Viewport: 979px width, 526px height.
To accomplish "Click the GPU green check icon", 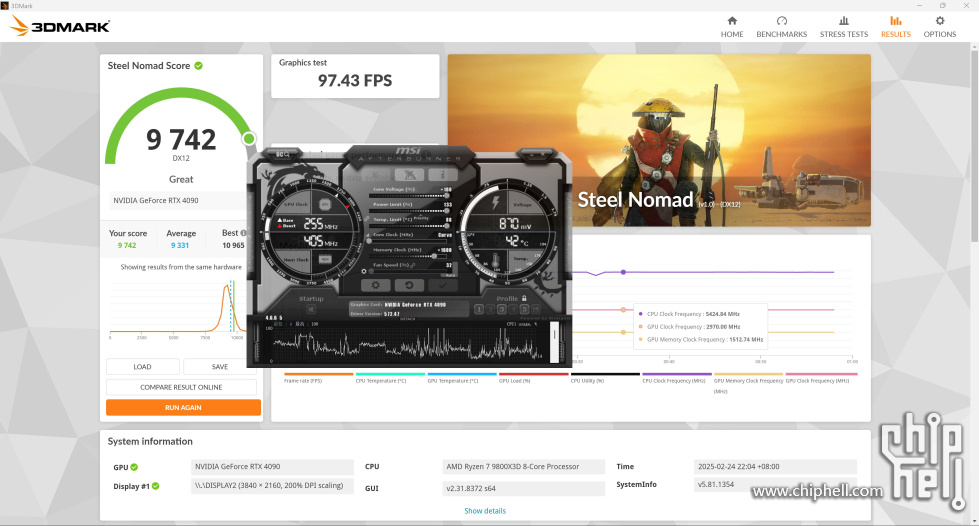I will click(x=134, y=467).
